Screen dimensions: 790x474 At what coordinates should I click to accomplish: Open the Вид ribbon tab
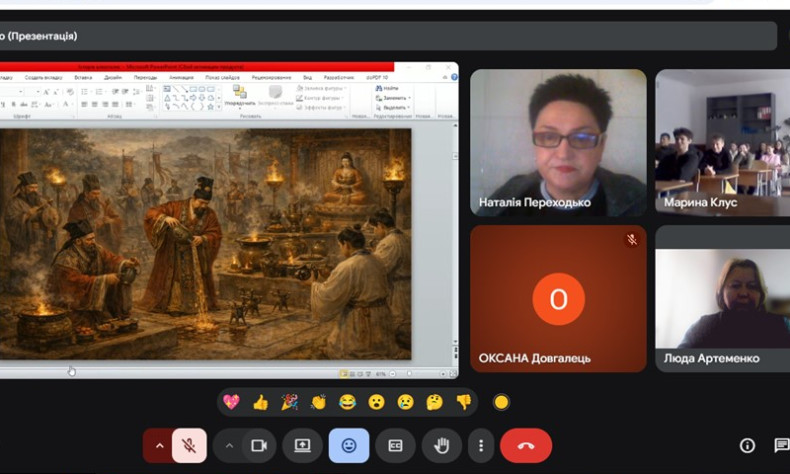pyautogui.click(x=307, y=78)
